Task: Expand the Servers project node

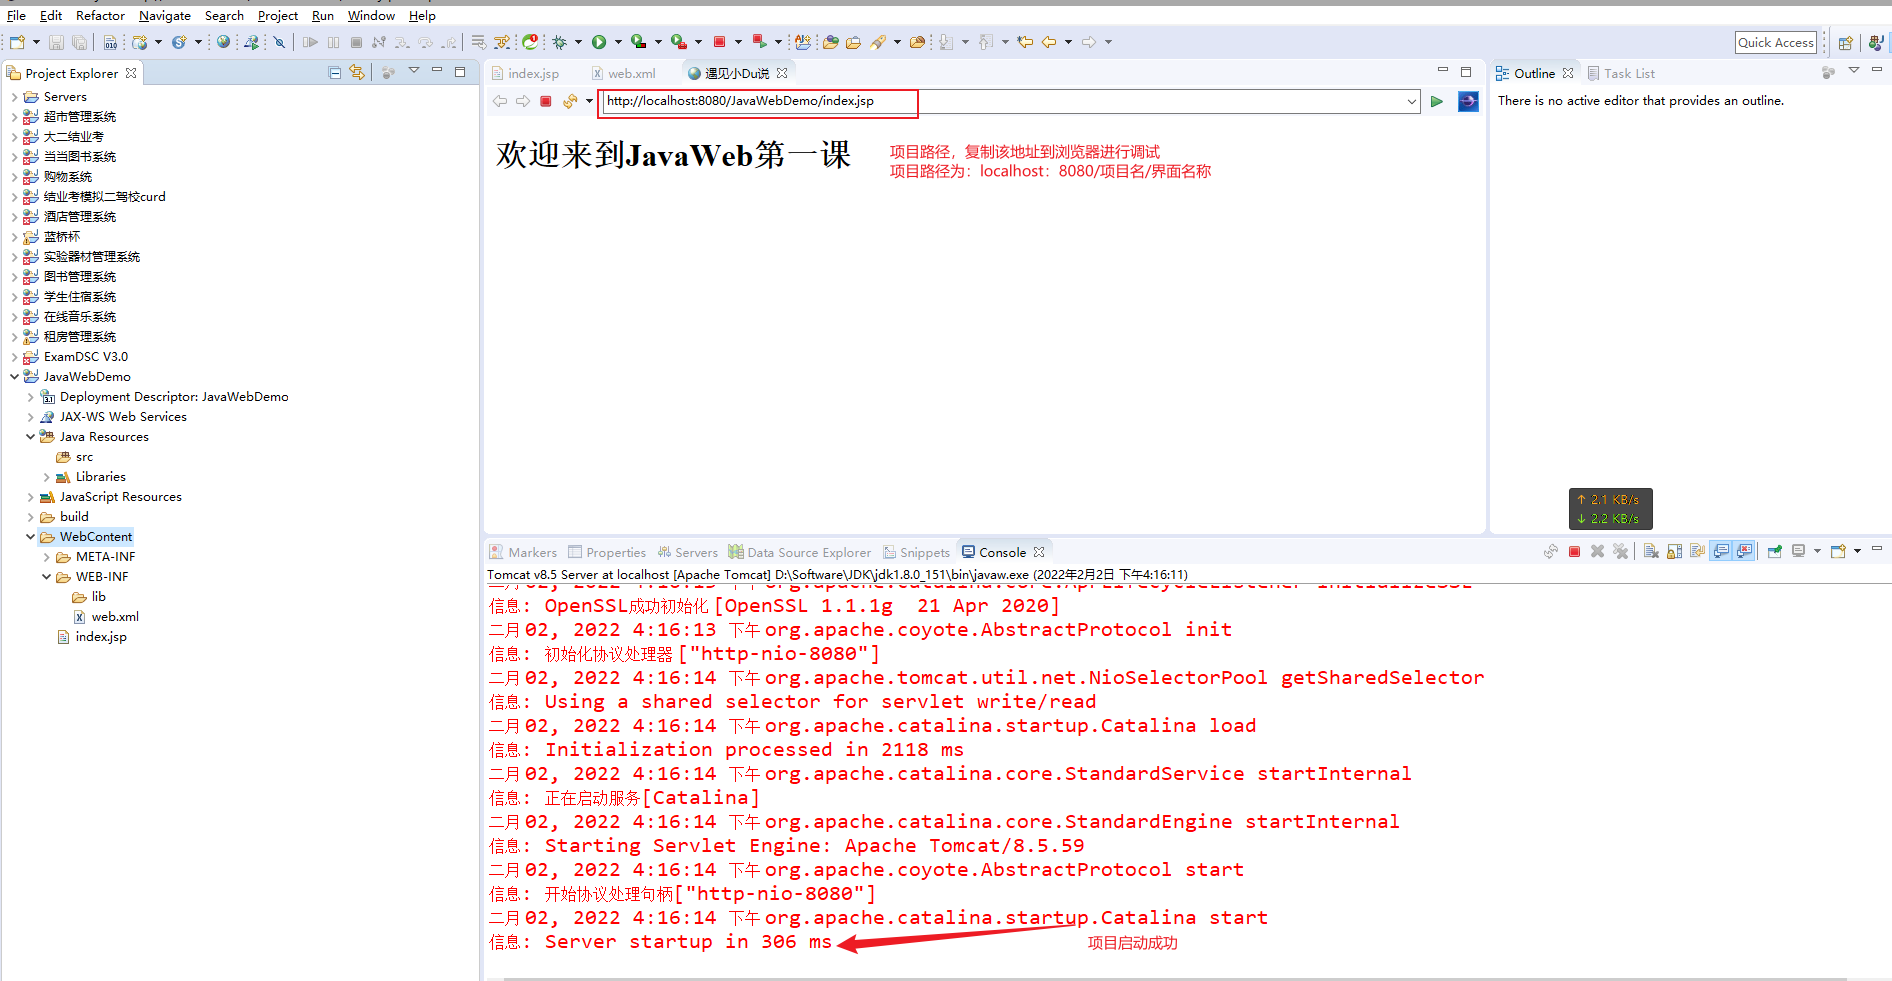Action: [x=14, y=97]
